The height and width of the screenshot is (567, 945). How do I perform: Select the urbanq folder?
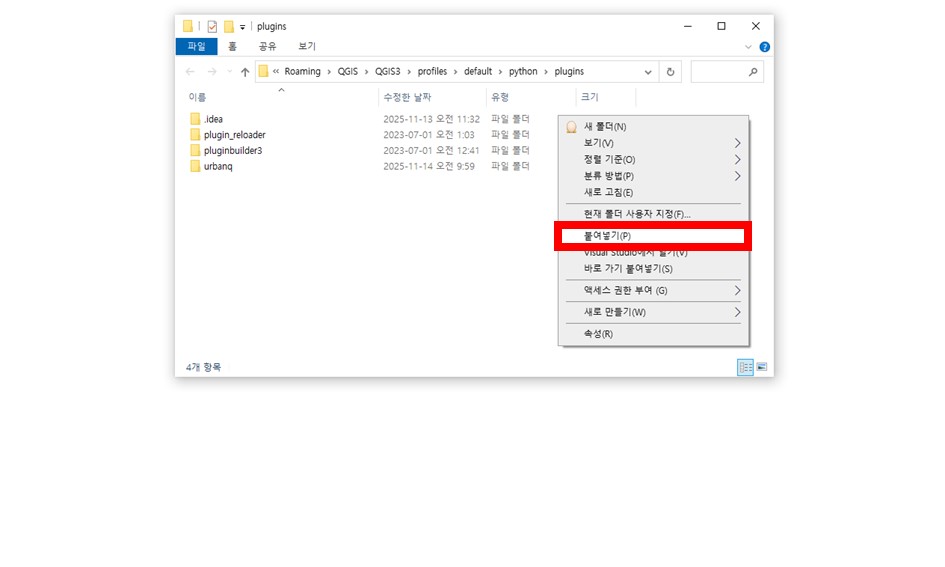pos(217,166)
